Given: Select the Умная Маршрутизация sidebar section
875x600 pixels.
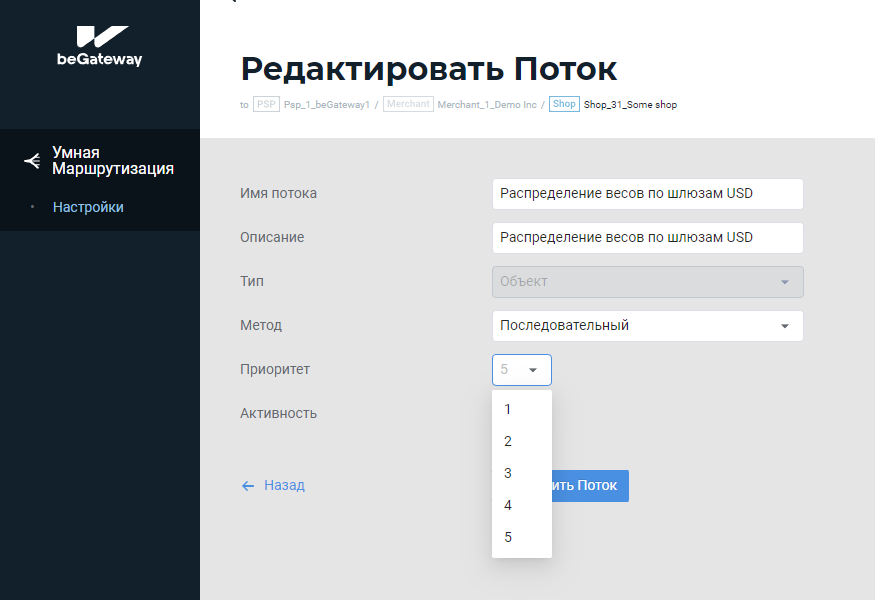Looking at the screenshot, I should click(112, 160).
